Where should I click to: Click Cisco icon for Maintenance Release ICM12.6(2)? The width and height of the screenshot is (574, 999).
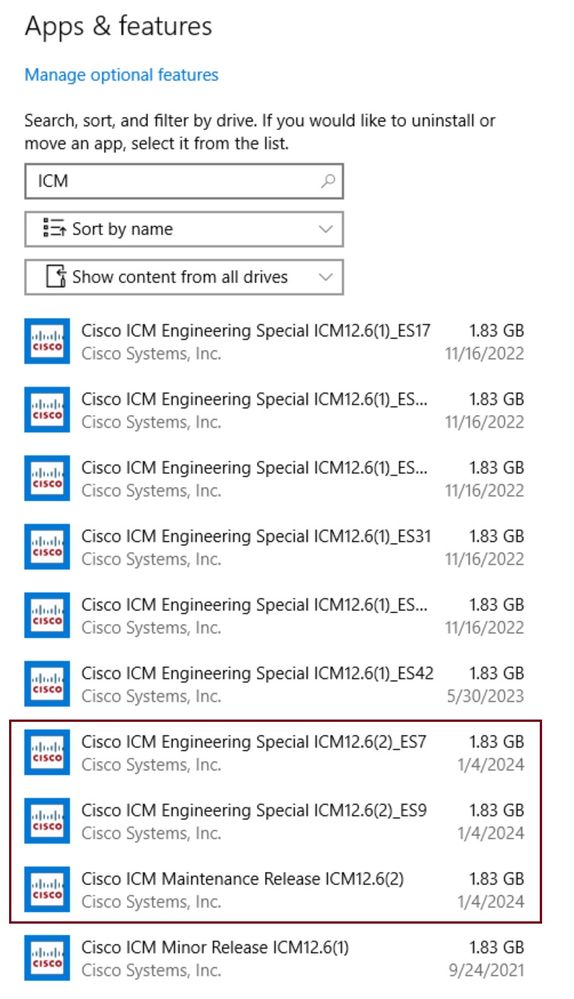tap(47, 889)
